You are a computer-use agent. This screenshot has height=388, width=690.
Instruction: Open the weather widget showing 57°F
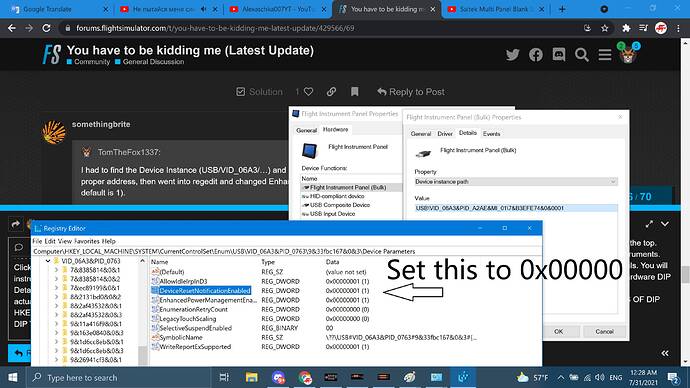tap(532, 377)
